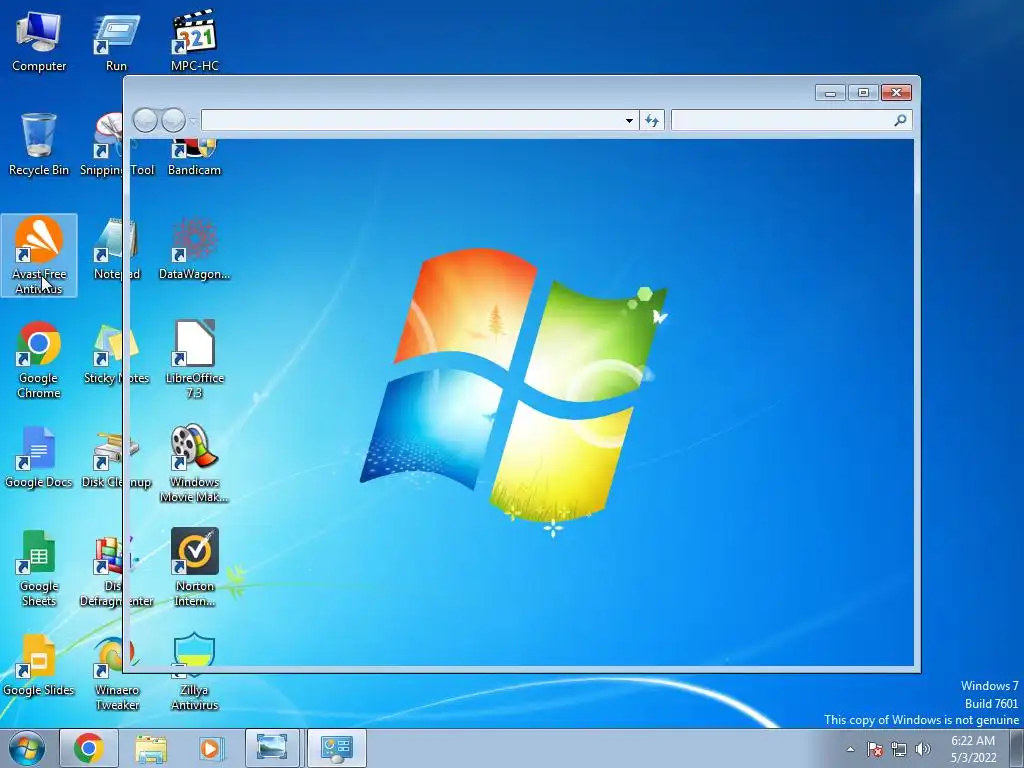
Task: Minimize the Explorer window
Action: (x=830, y=93)
